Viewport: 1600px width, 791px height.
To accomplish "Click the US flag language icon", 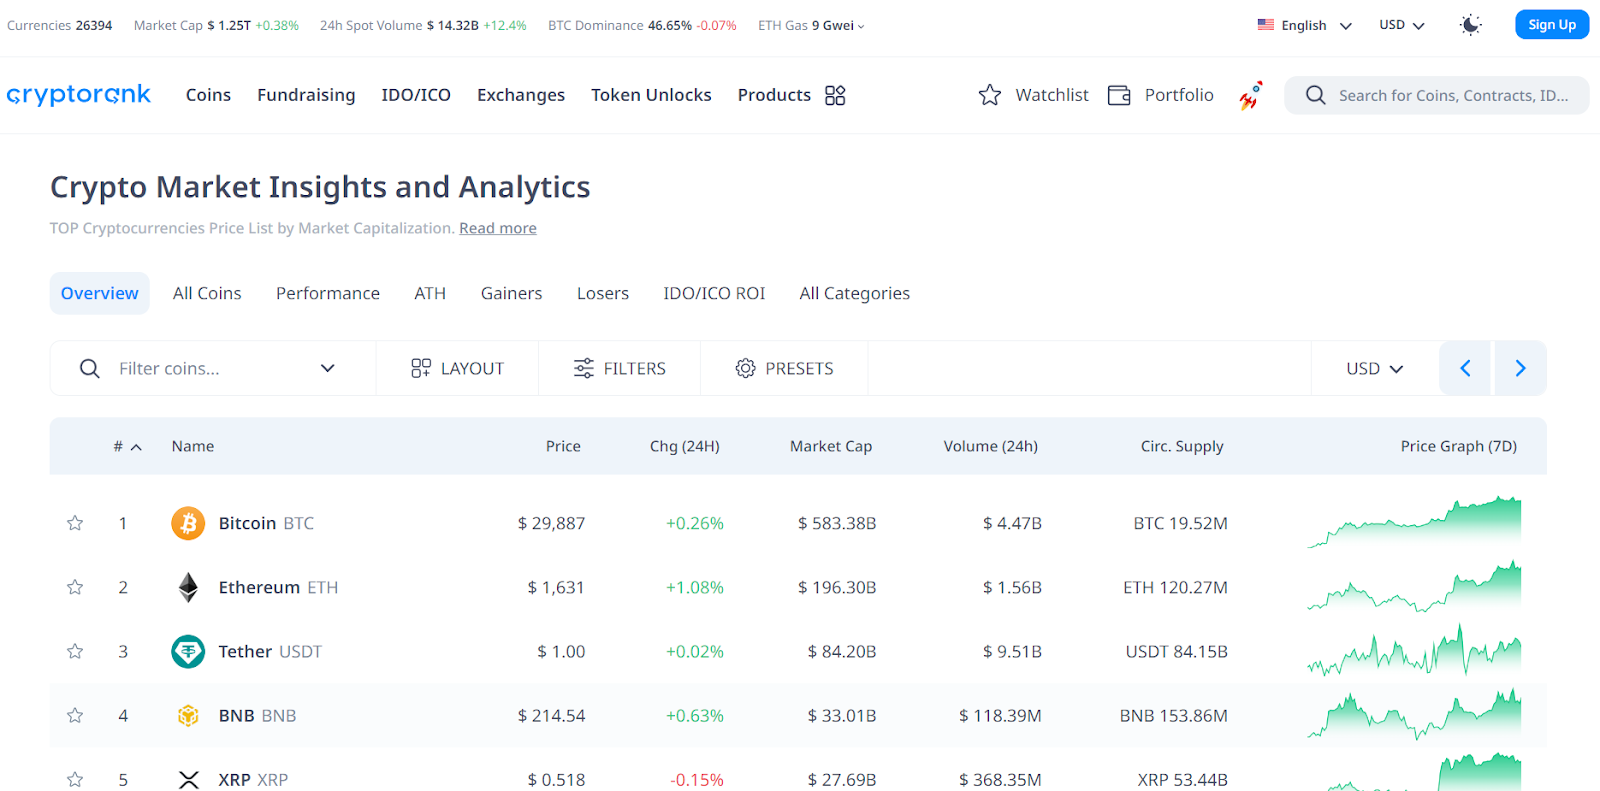I will (1266, 24).
